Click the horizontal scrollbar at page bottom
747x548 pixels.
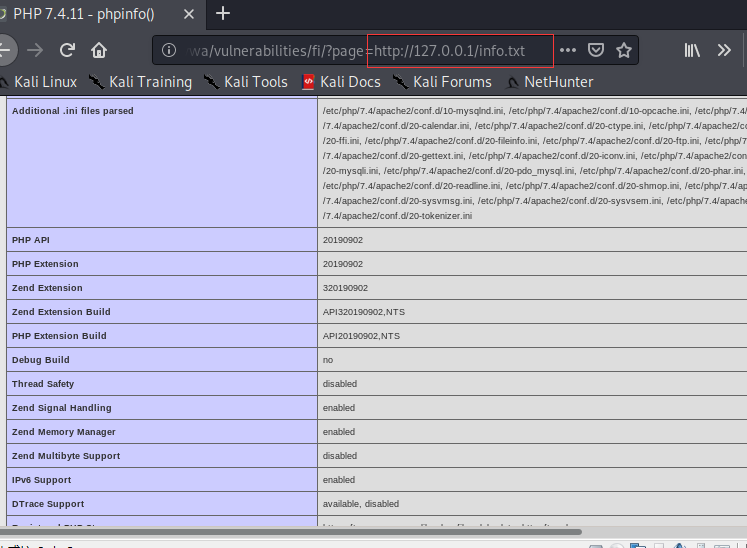(291, 531)
